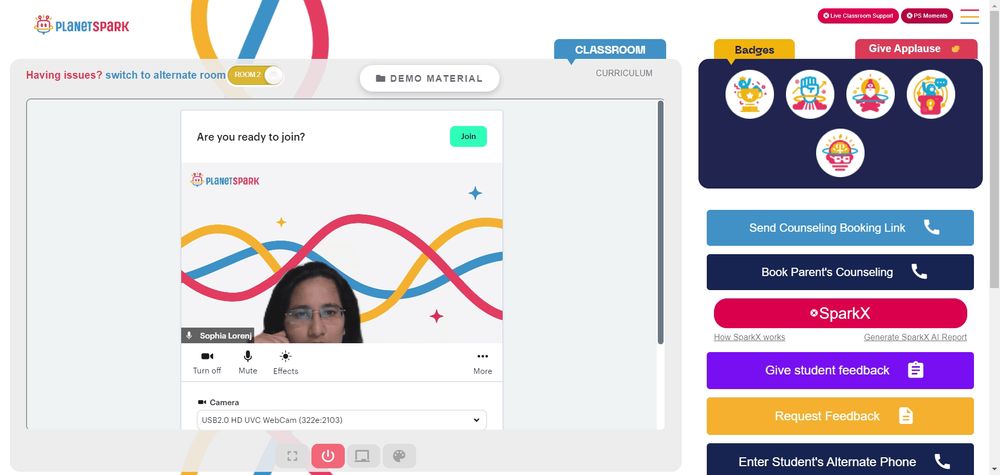The image size is (1000, 475).
Task: Award the meditating wizard badge
Action: (871, 94)
